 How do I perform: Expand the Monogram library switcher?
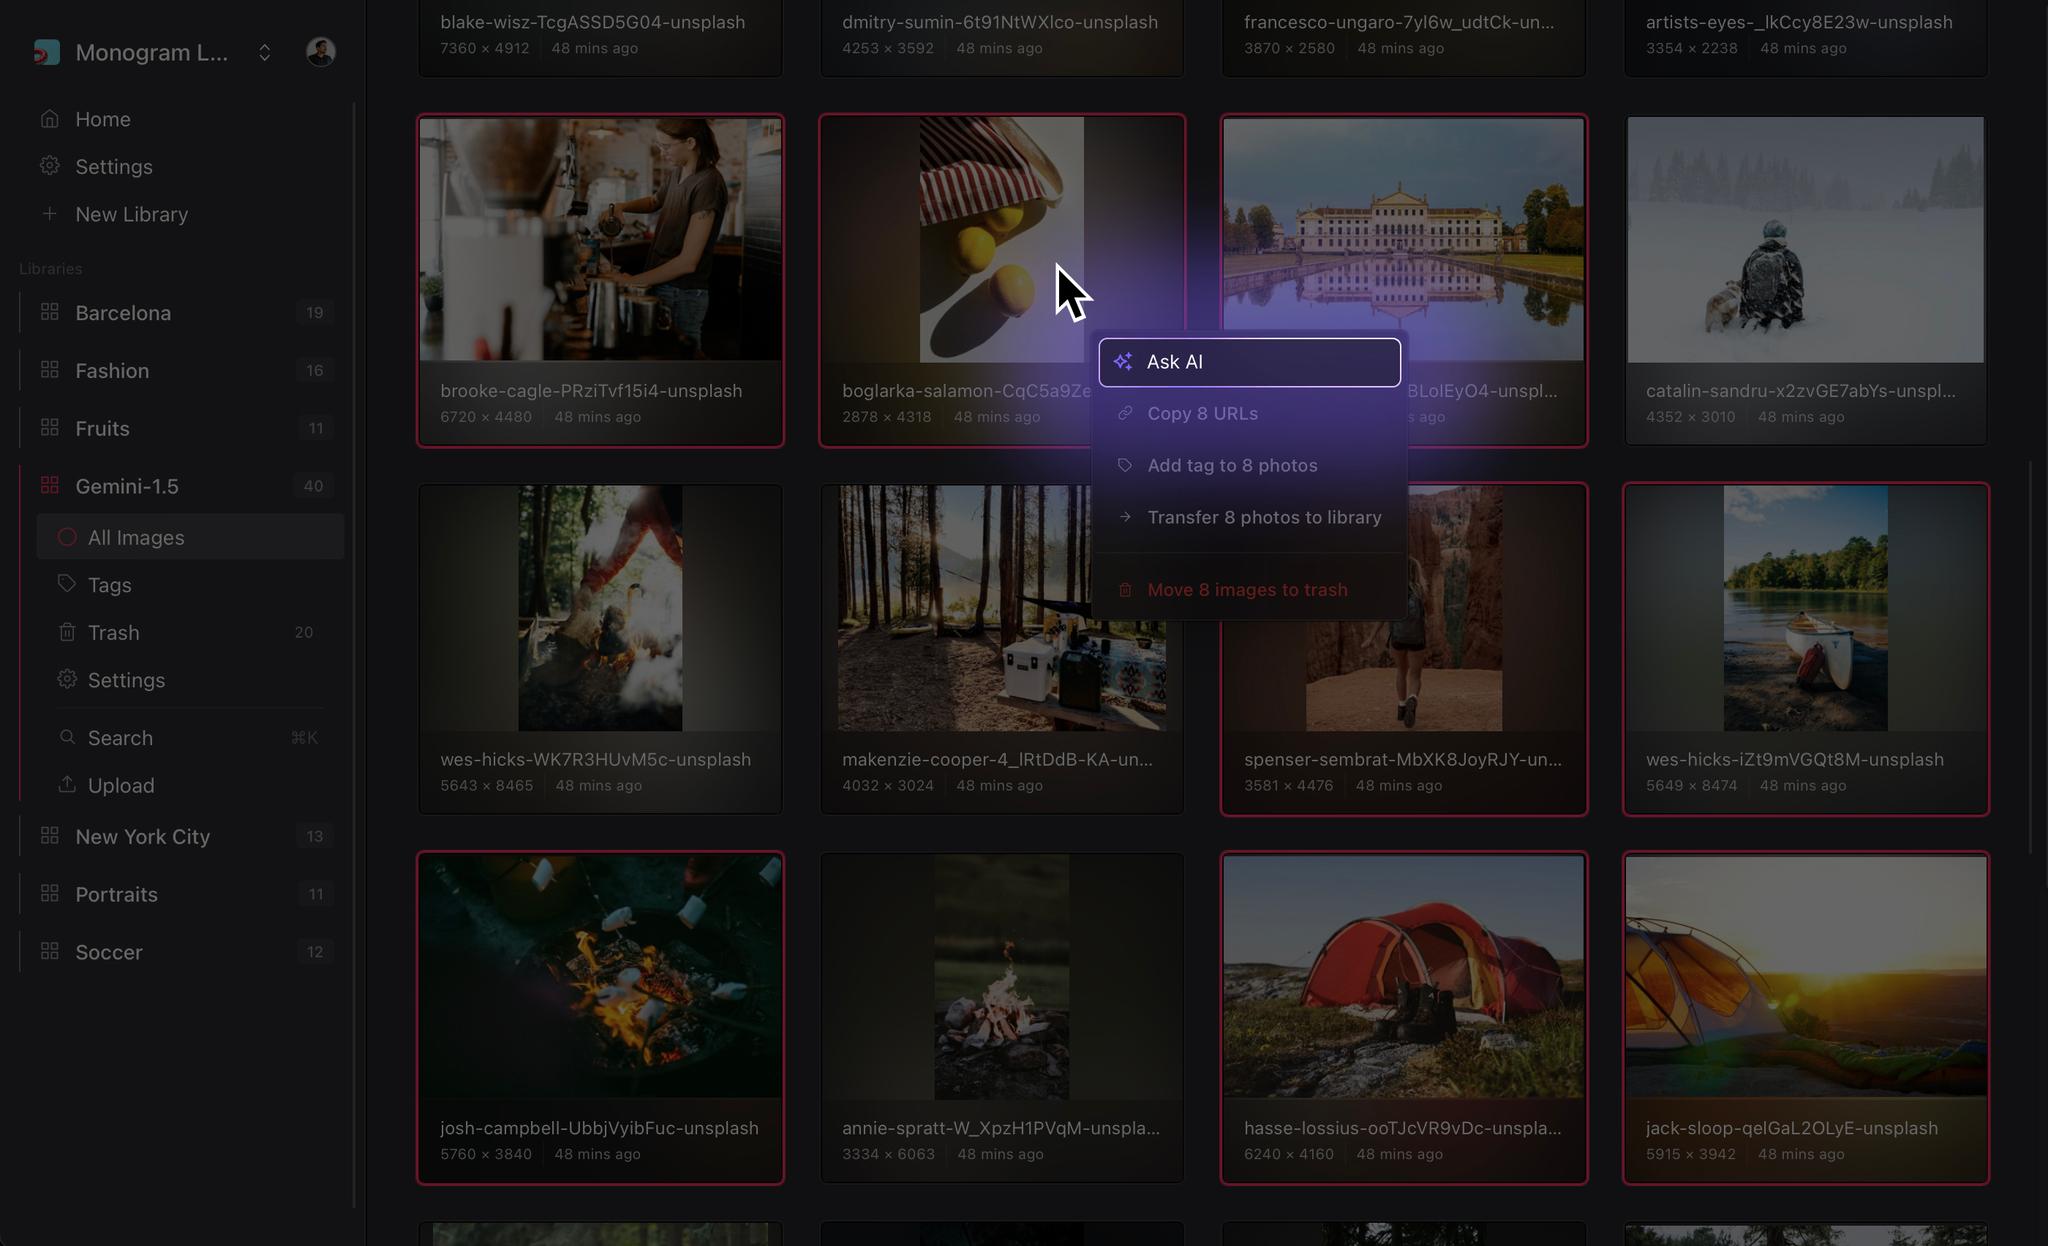pyautogui.click(x=263, y=53)
